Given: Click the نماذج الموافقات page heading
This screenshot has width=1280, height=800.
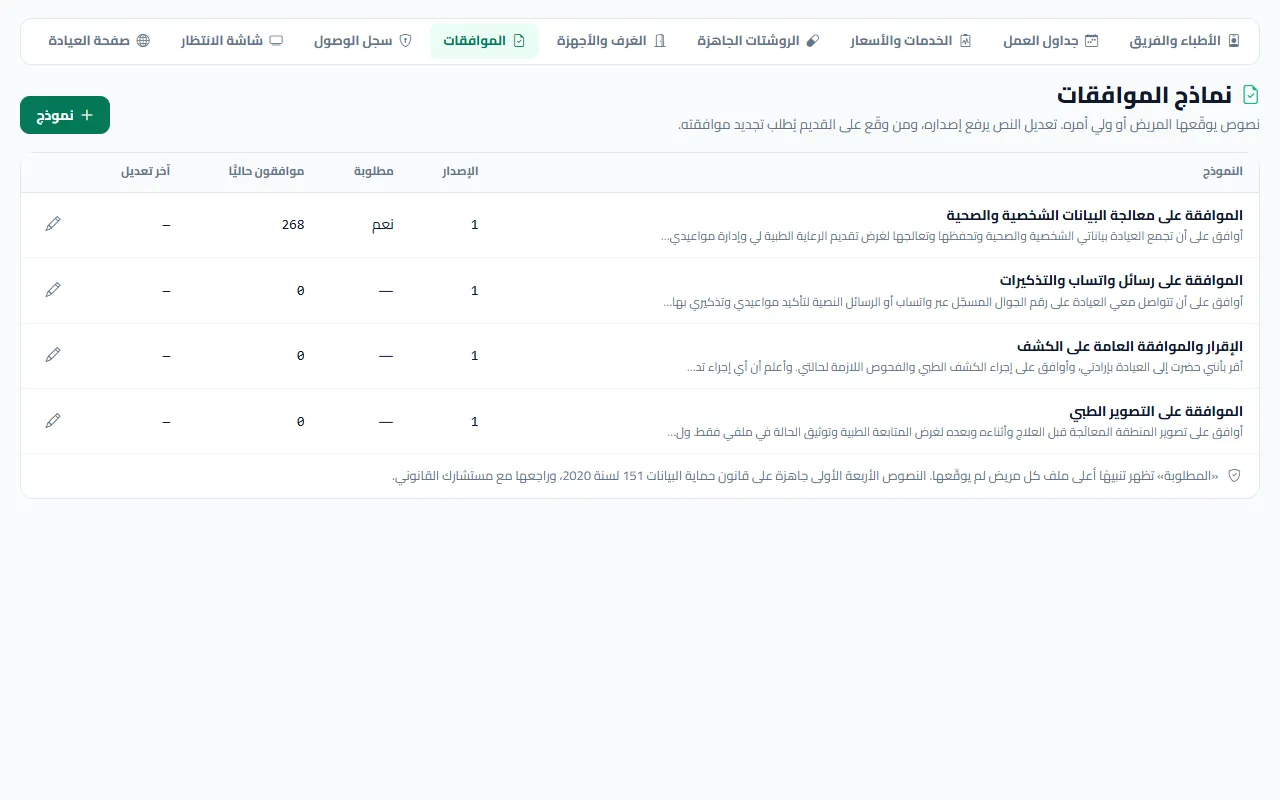Looking at the screenshot, I should tap(1144, 95).
